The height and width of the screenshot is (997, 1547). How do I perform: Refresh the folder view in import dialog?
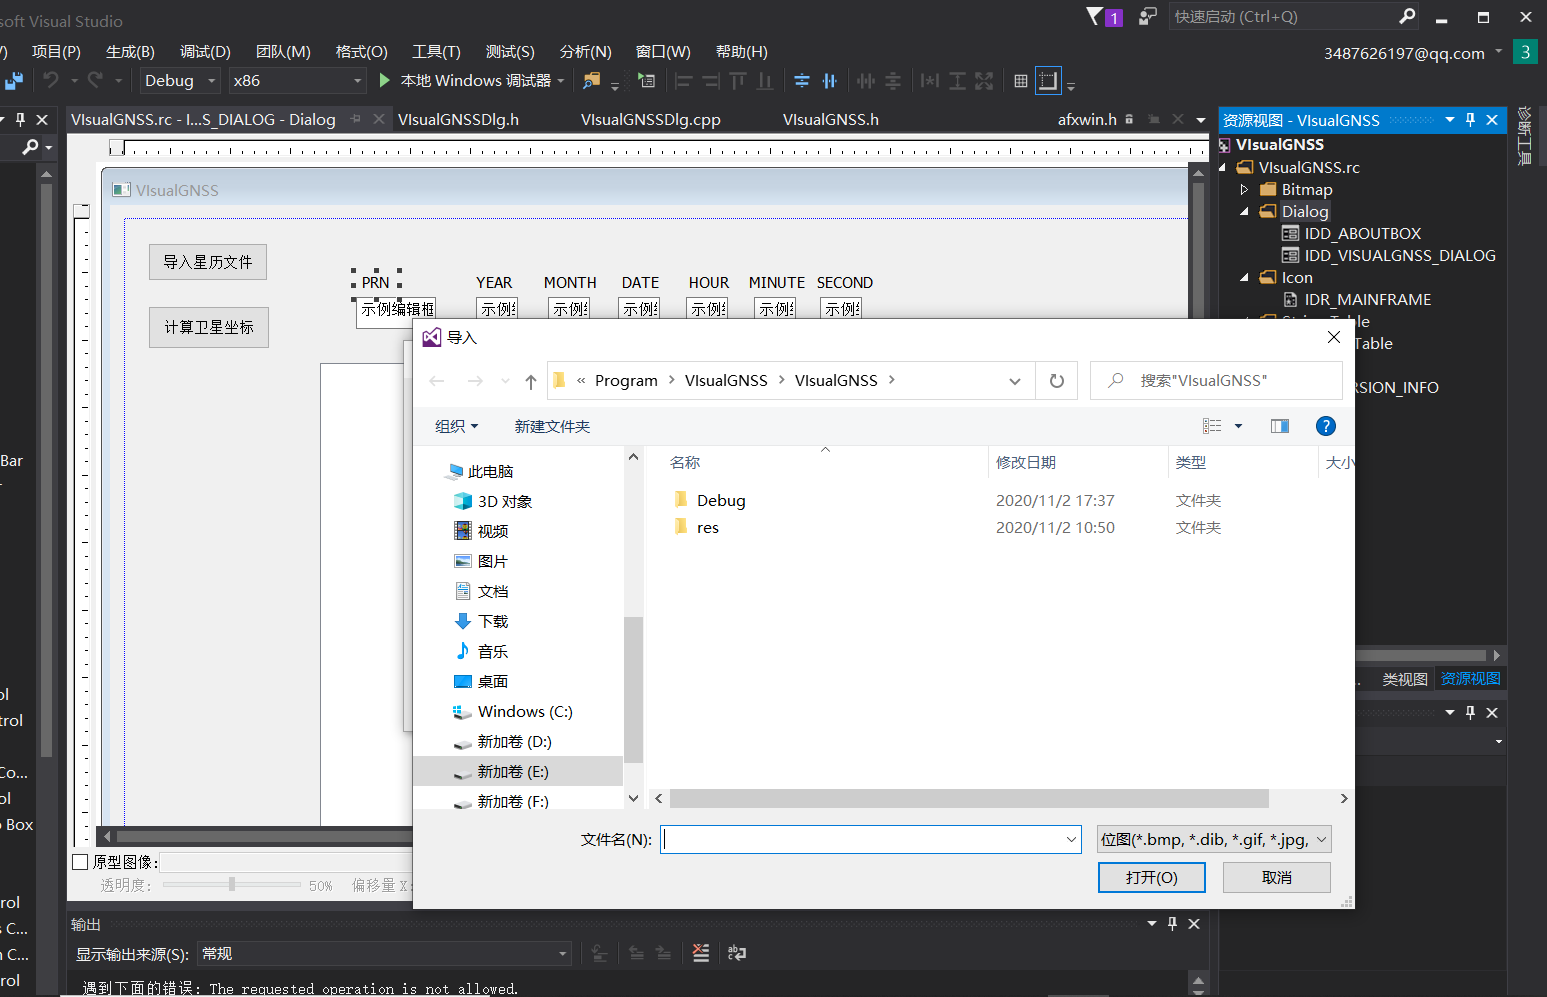pos(1057,381)
